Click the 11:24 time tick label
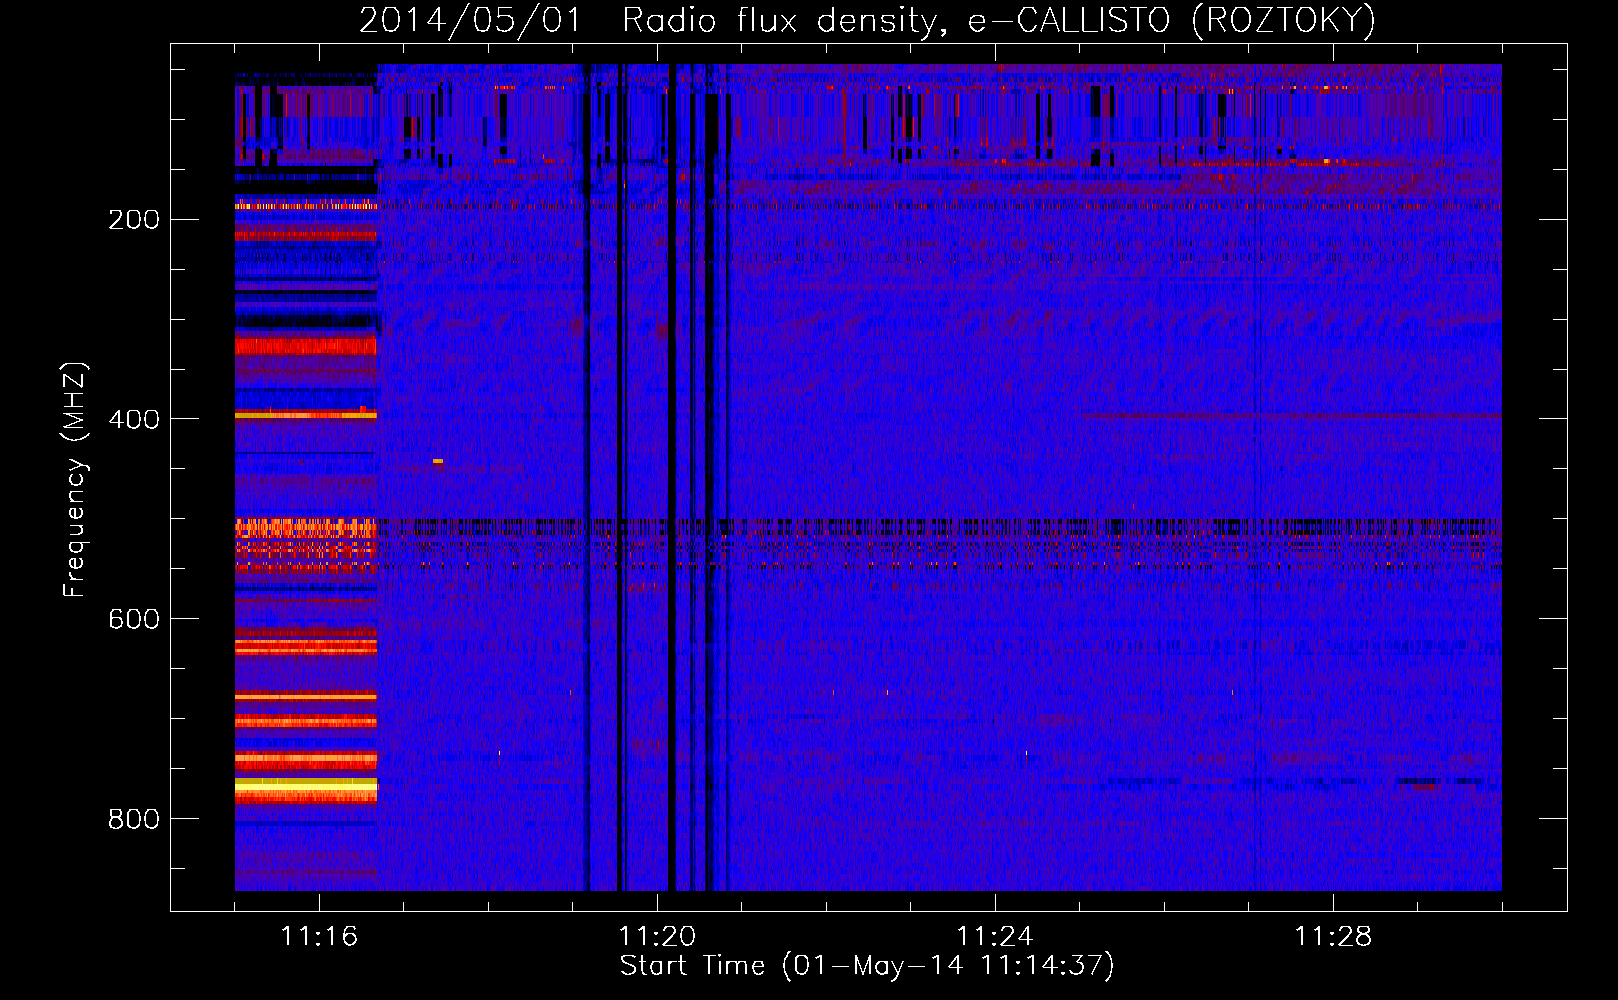Viewport: 1618px width, 1000px height. tap(995, 936)
